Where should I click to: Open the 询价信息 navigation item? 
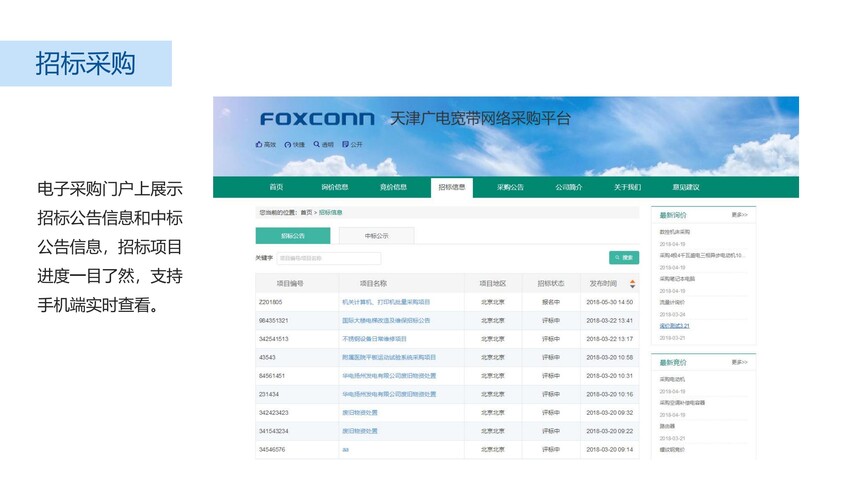335,187
